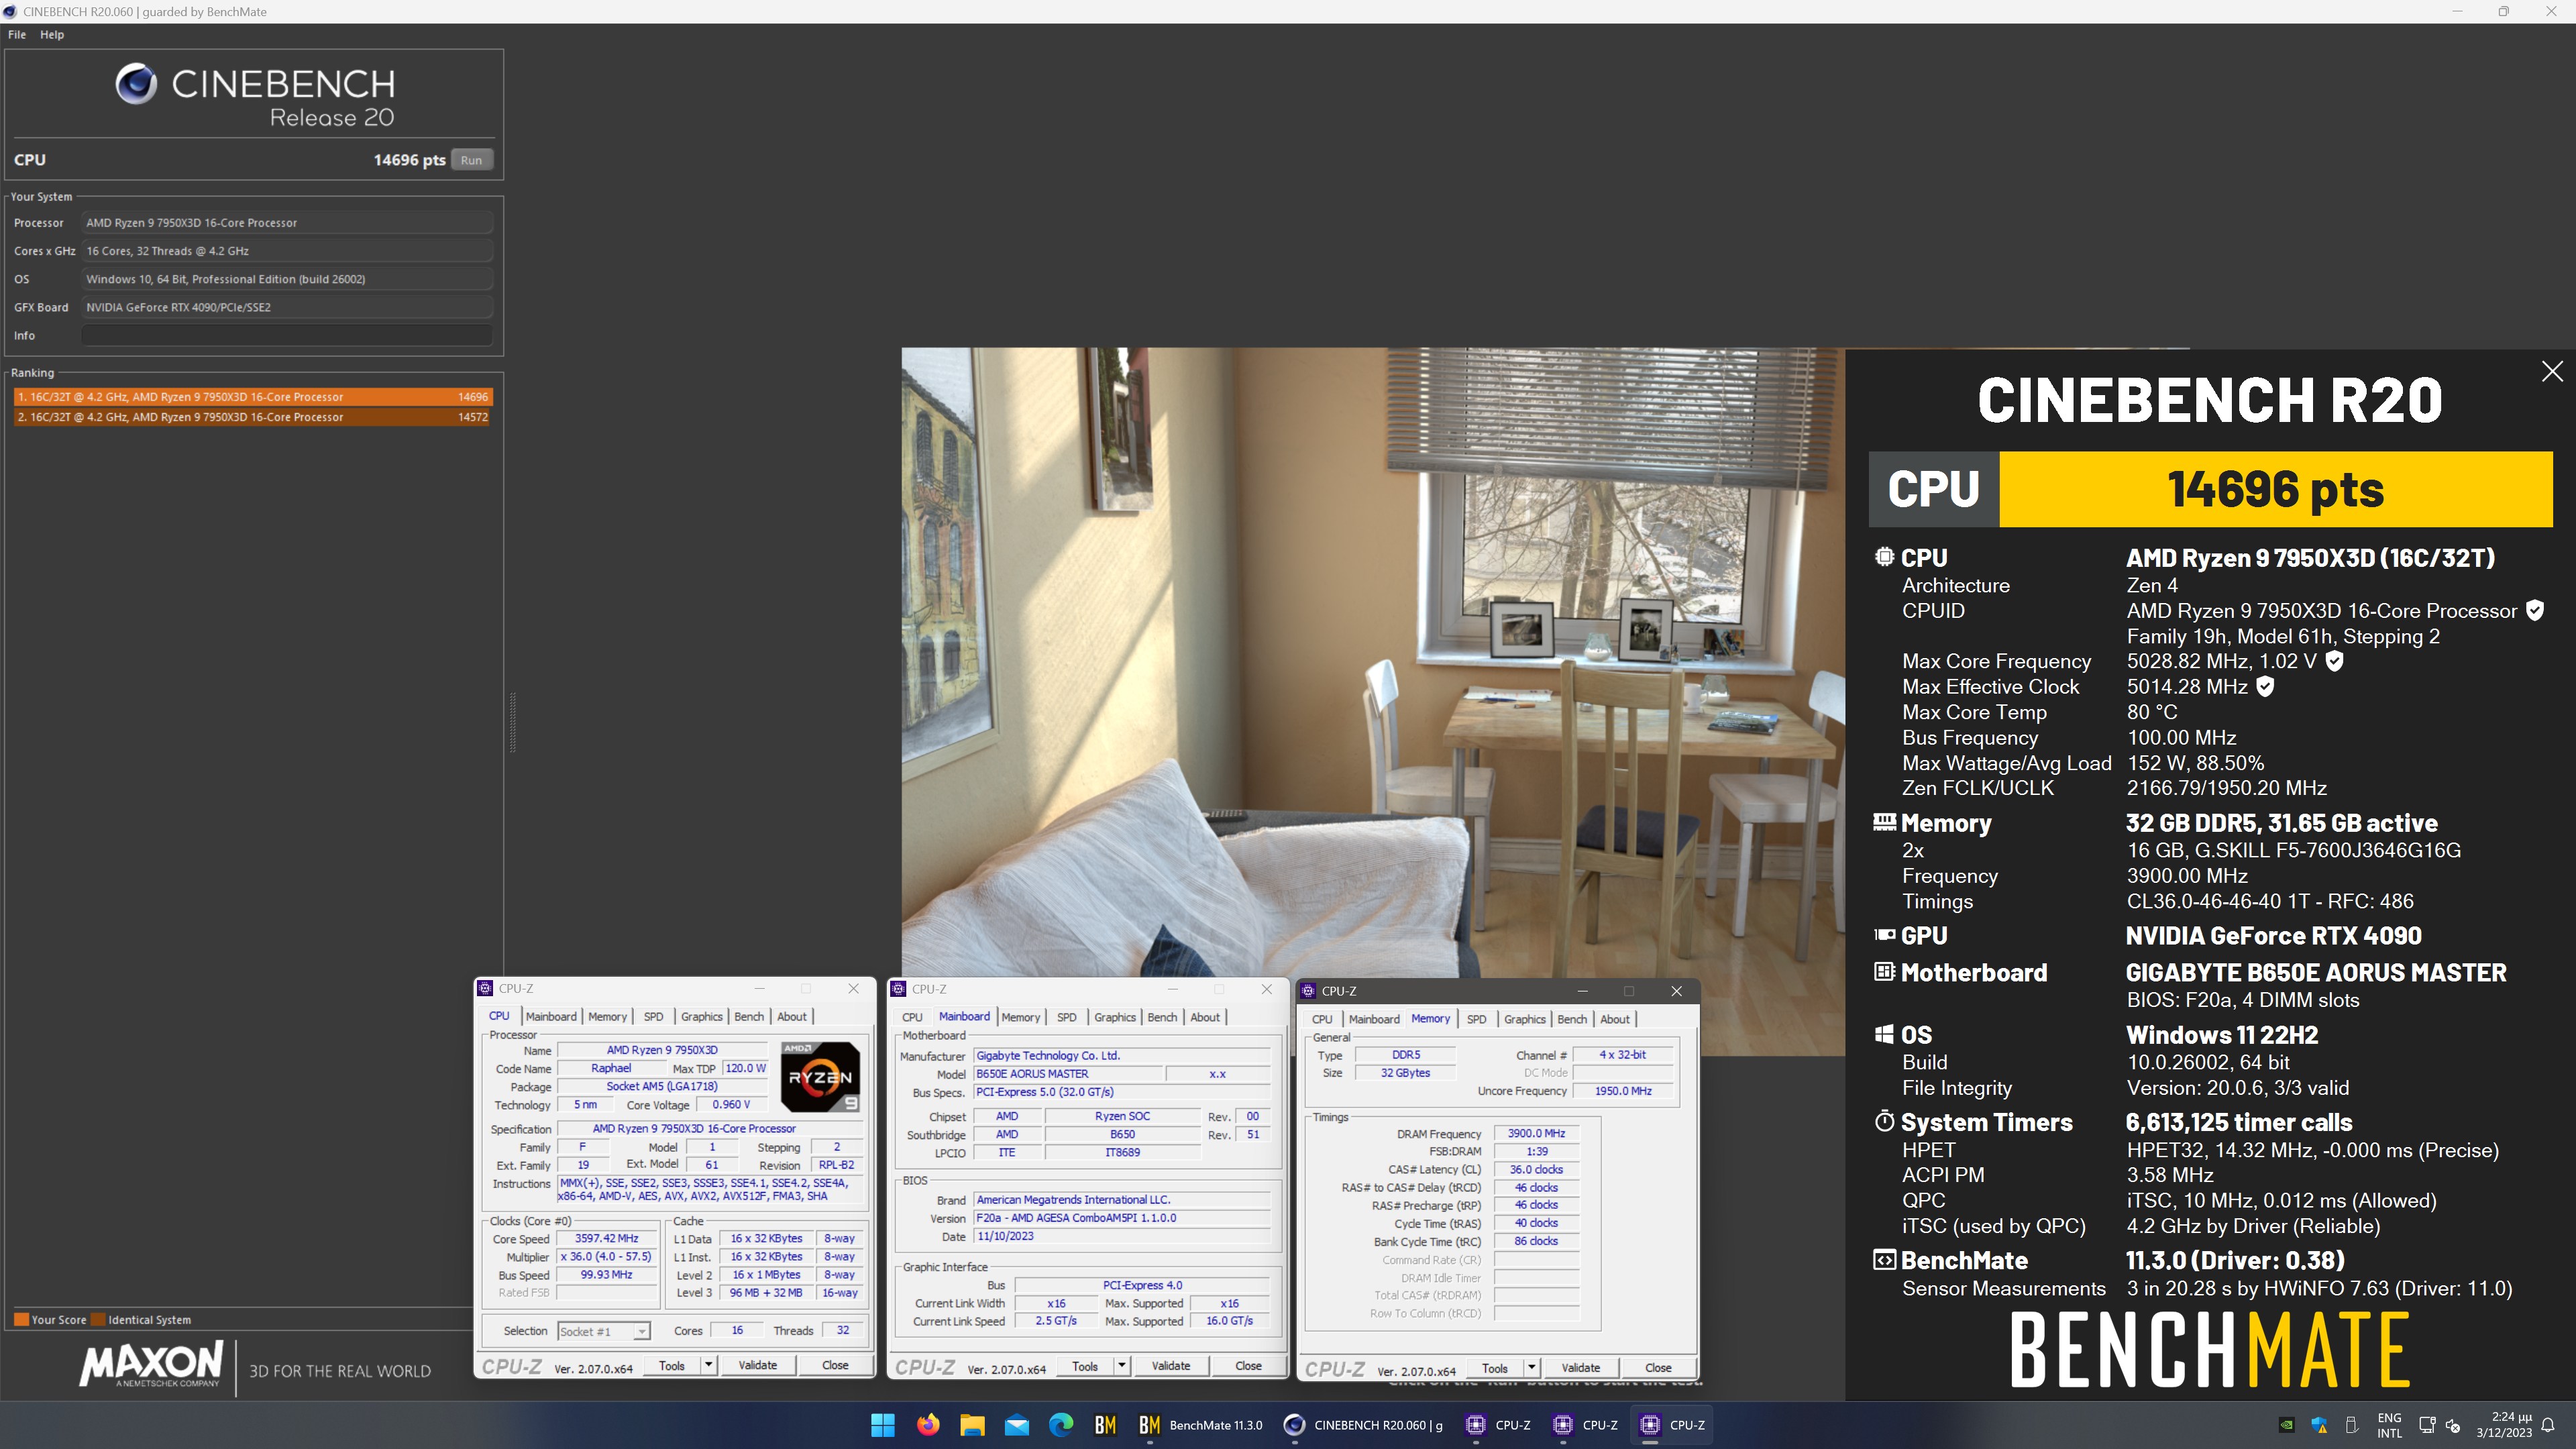Open File Explorer from the taskbar
Viewport: 2576px width, 1449px height.
point(972,1425)
